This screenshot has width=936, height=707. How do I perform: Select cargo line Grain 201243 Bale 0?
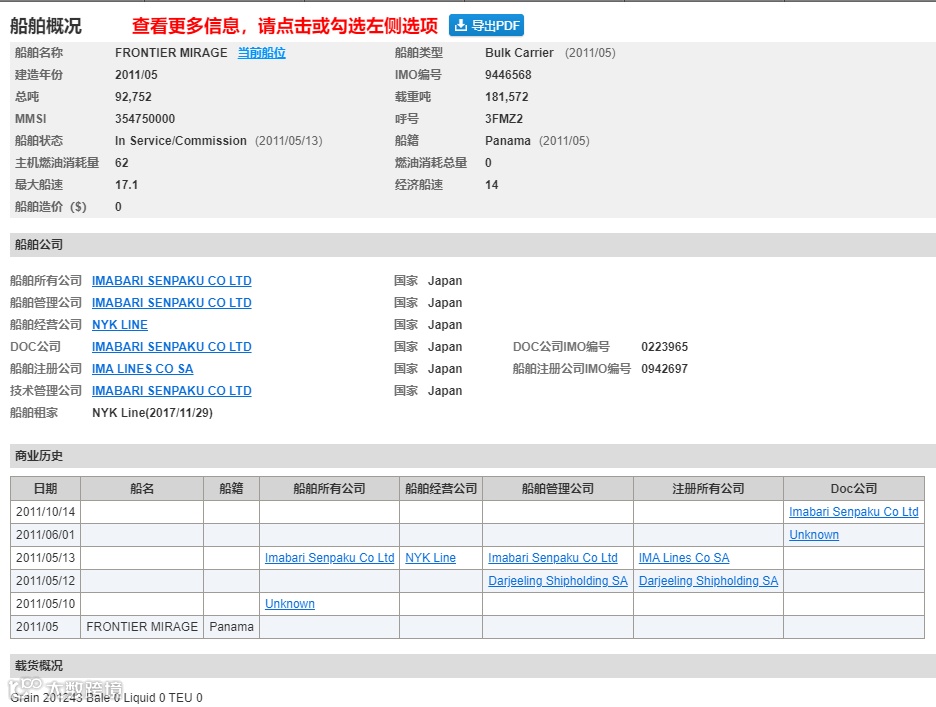point(66,698)
